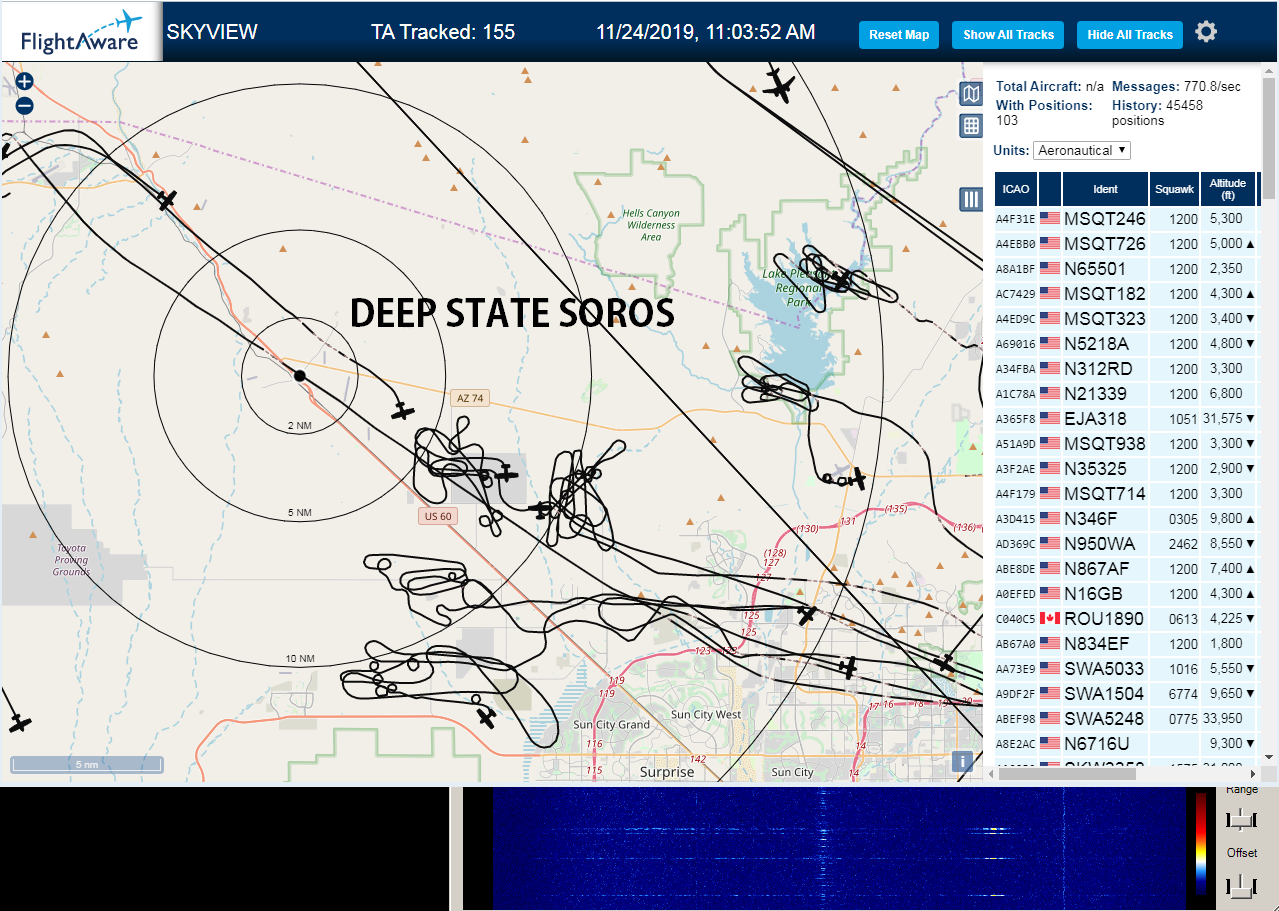Click the sidebar vertical scrollbar thumb
1279x911 pixels.
(x=1270, y=140)
